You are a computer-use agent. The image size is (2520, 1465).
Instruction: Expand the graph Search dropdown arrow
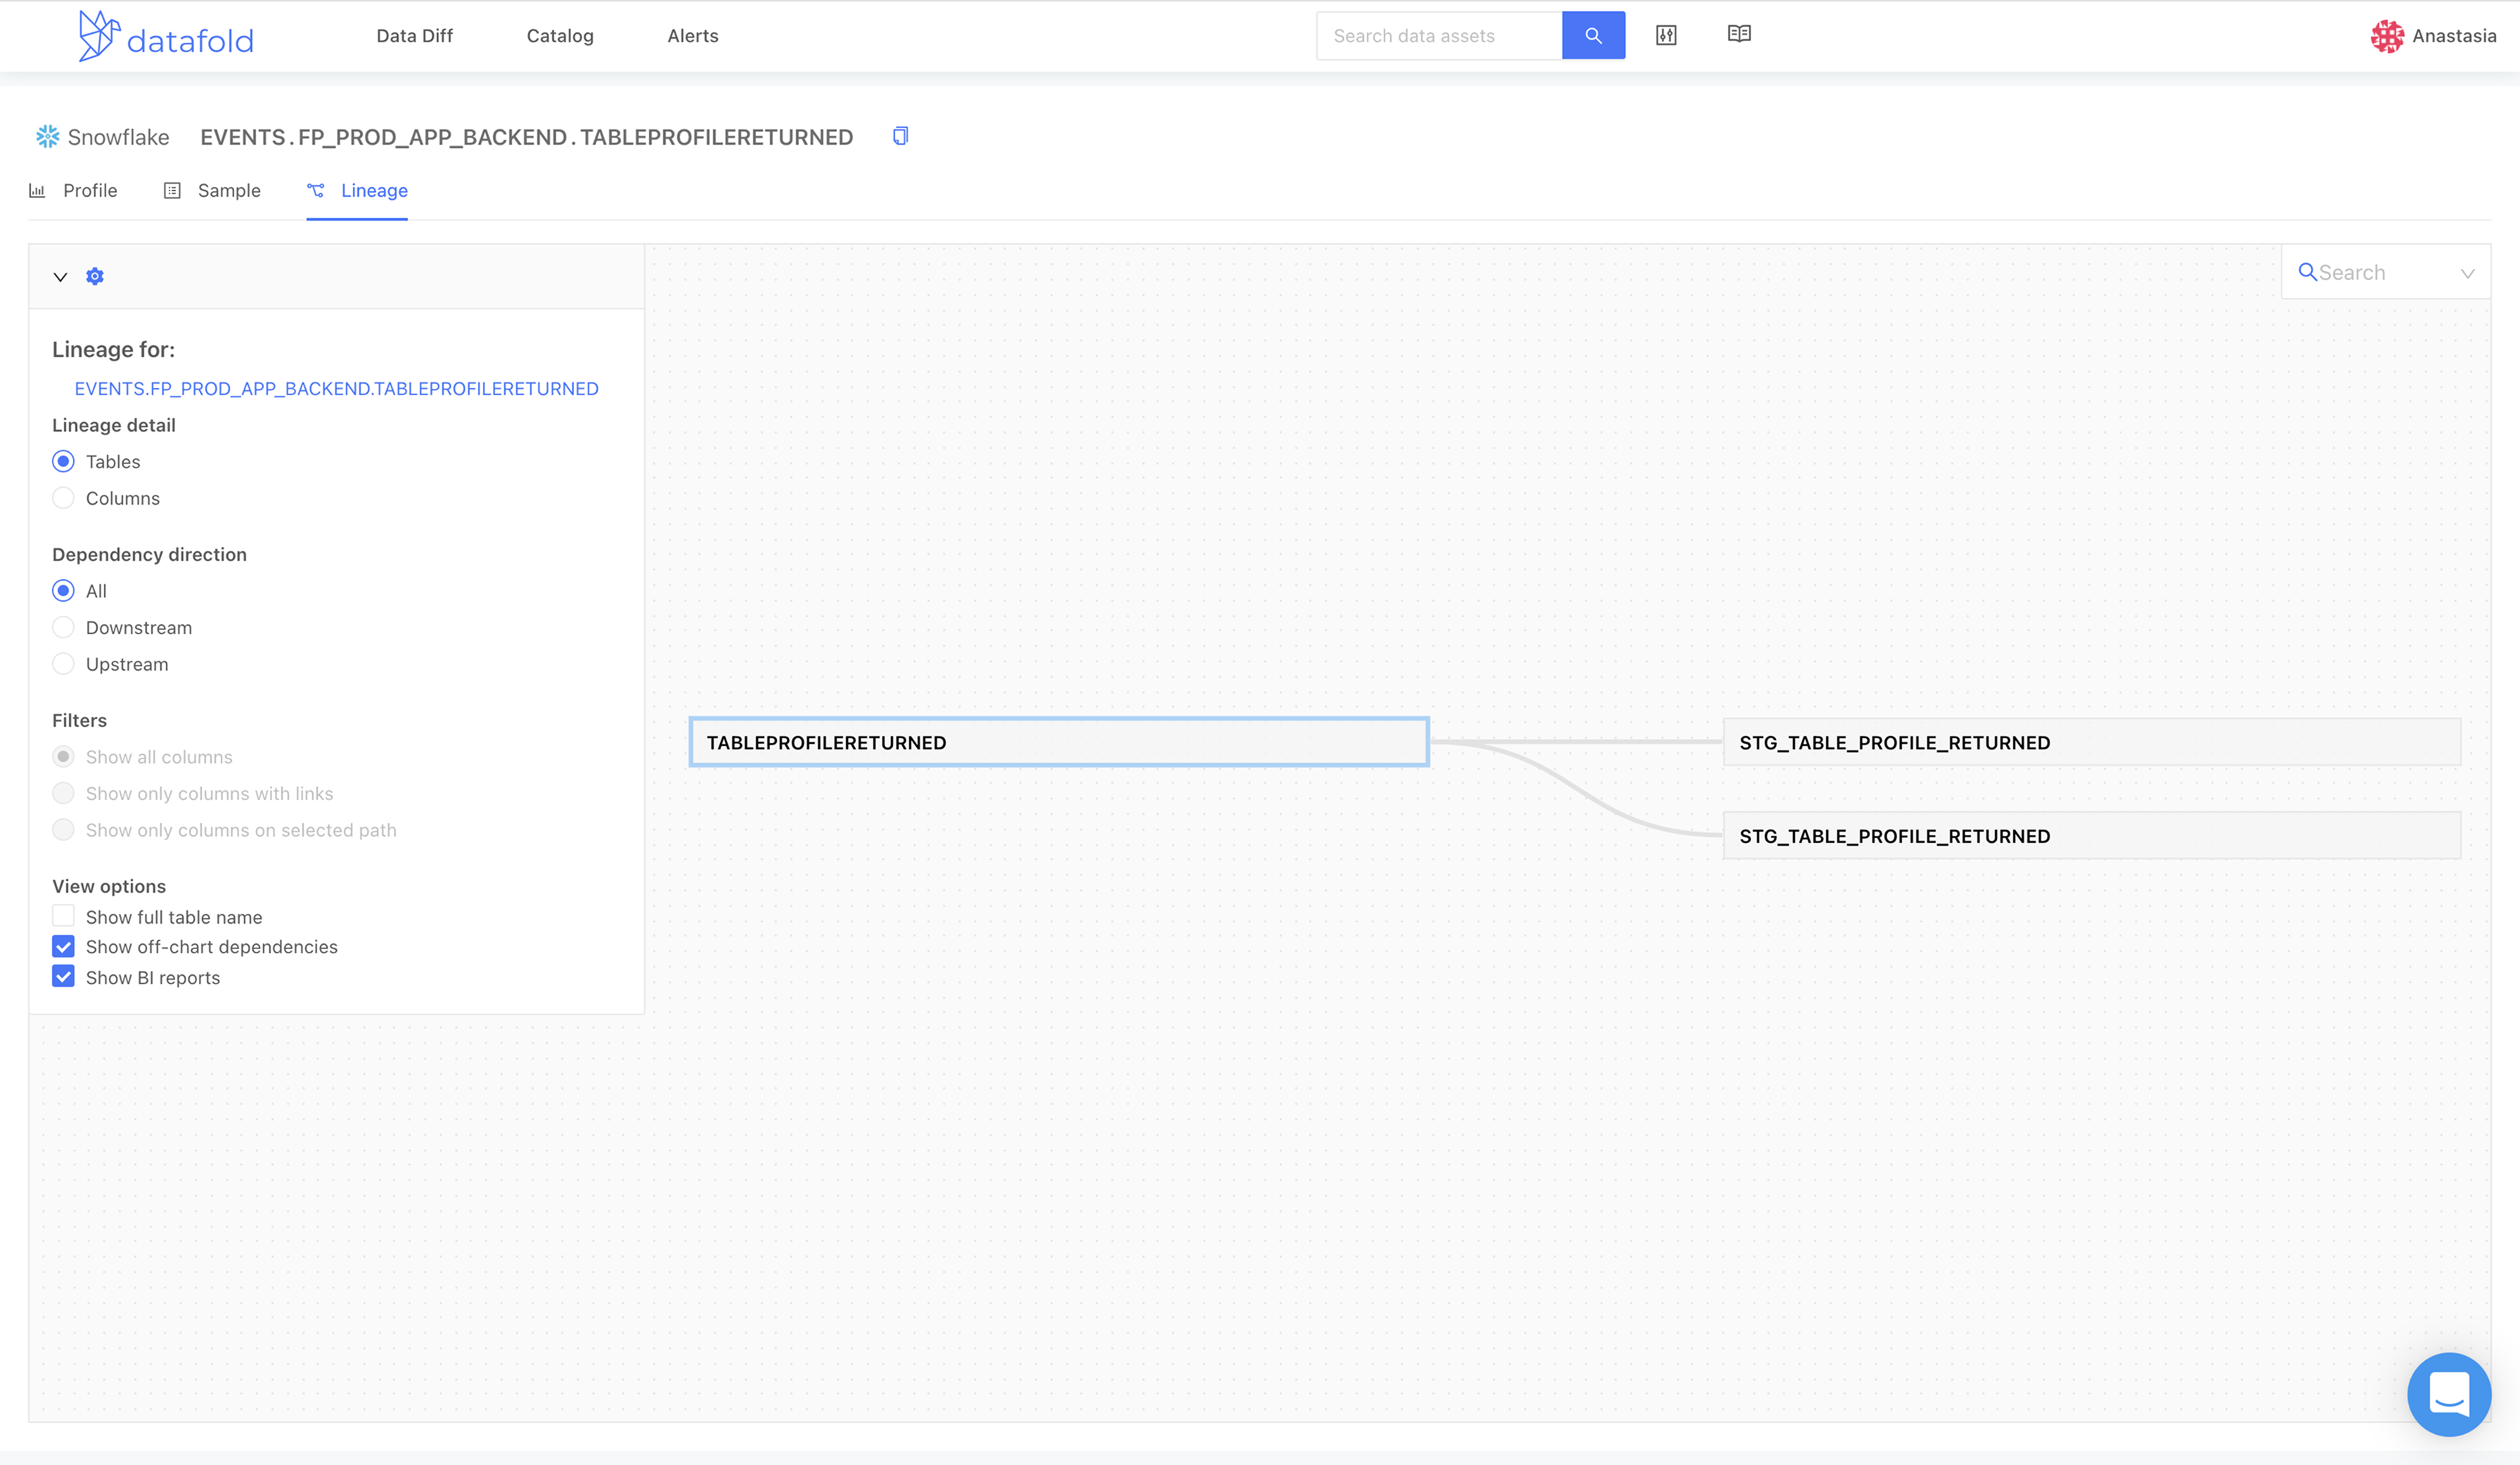click(2467, 273)
